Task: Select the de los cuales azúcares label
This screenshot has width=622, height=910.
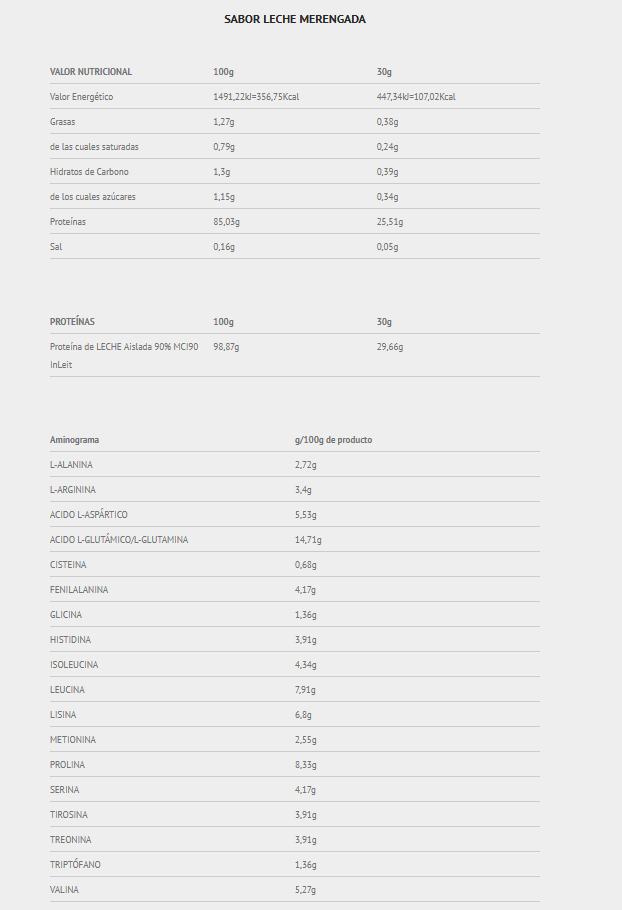Action: pyautogui.click(x=93, y=197)
